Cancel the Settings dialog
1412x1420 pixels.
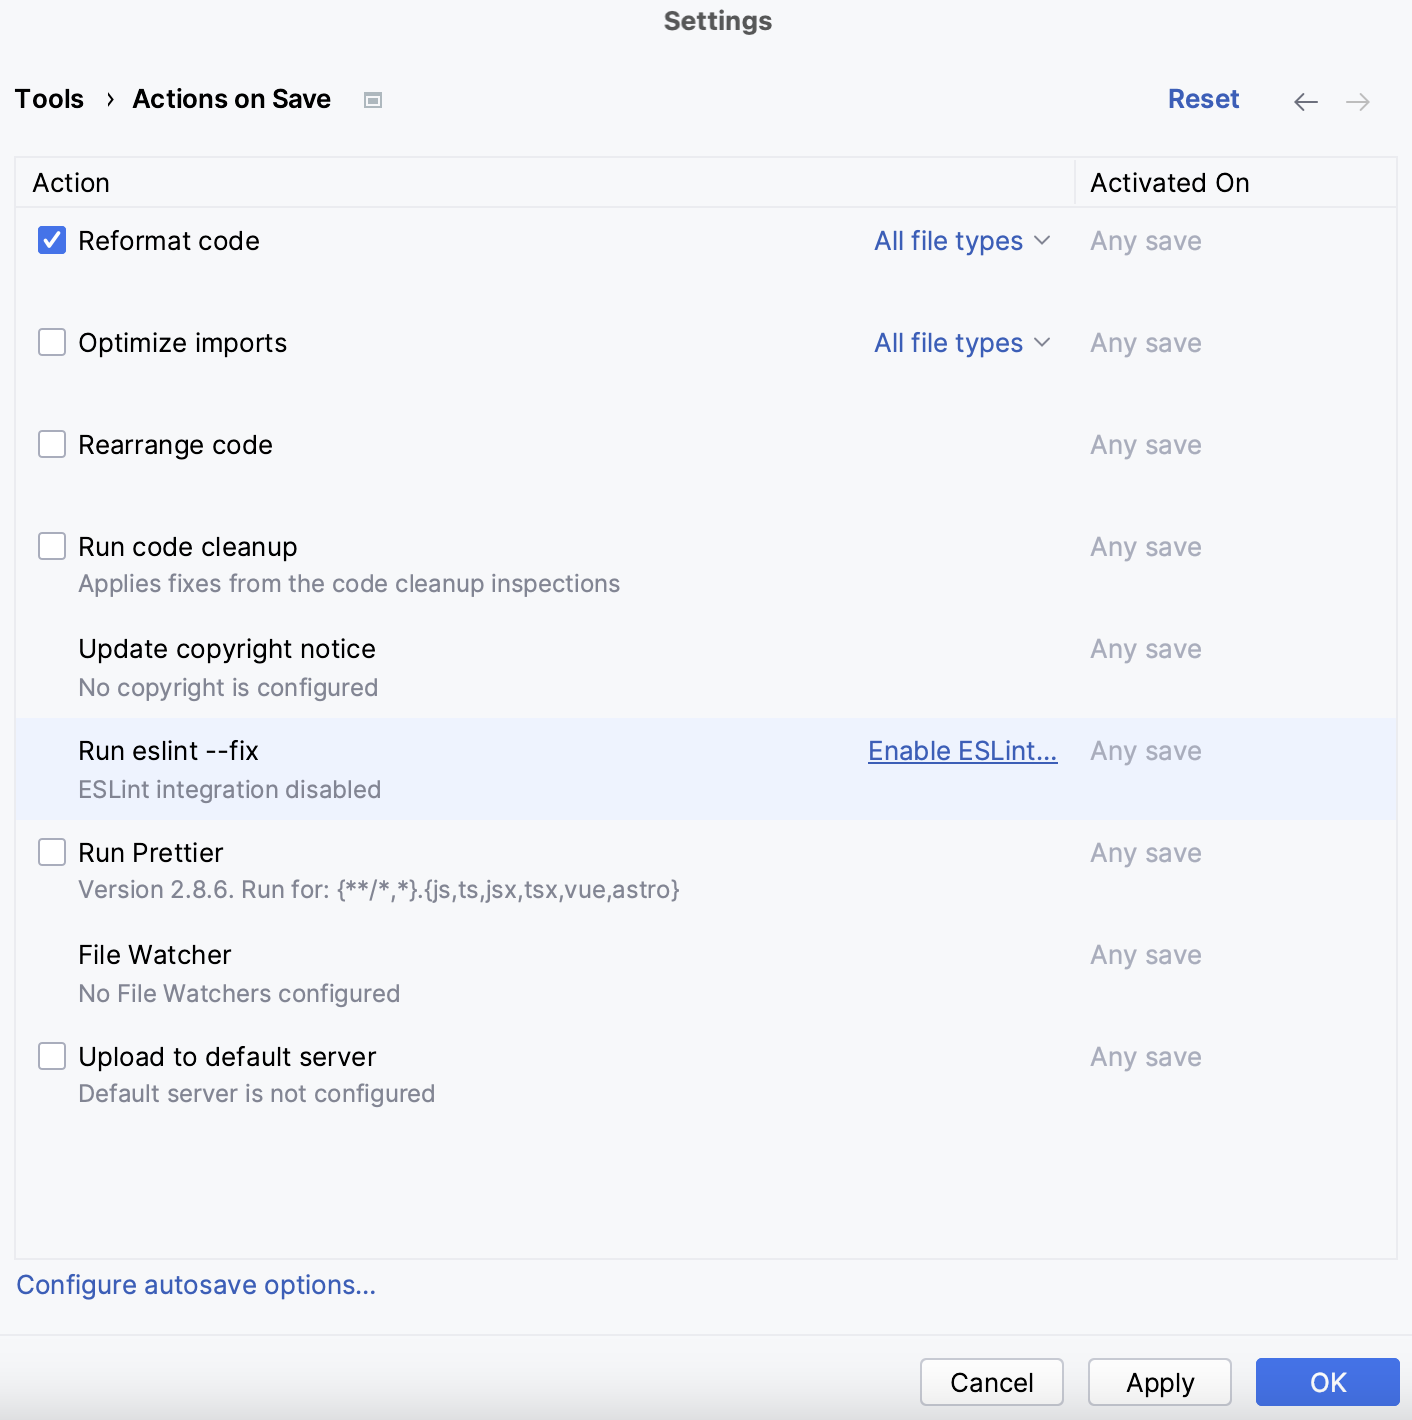tap(991, 1382)
